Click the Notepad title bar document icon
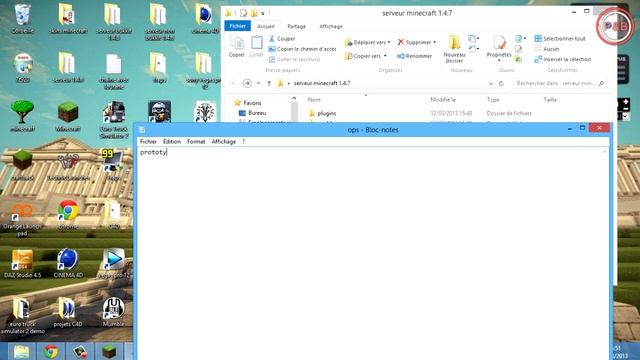 (142, 130)
